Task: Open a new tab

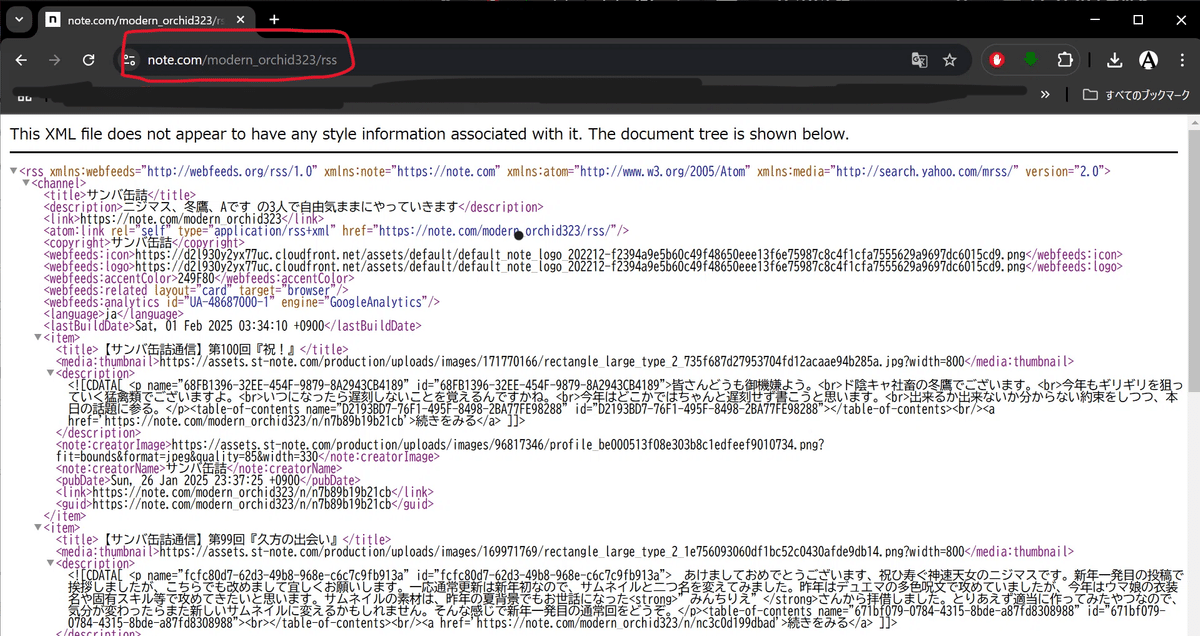Action: click(274, 20)
